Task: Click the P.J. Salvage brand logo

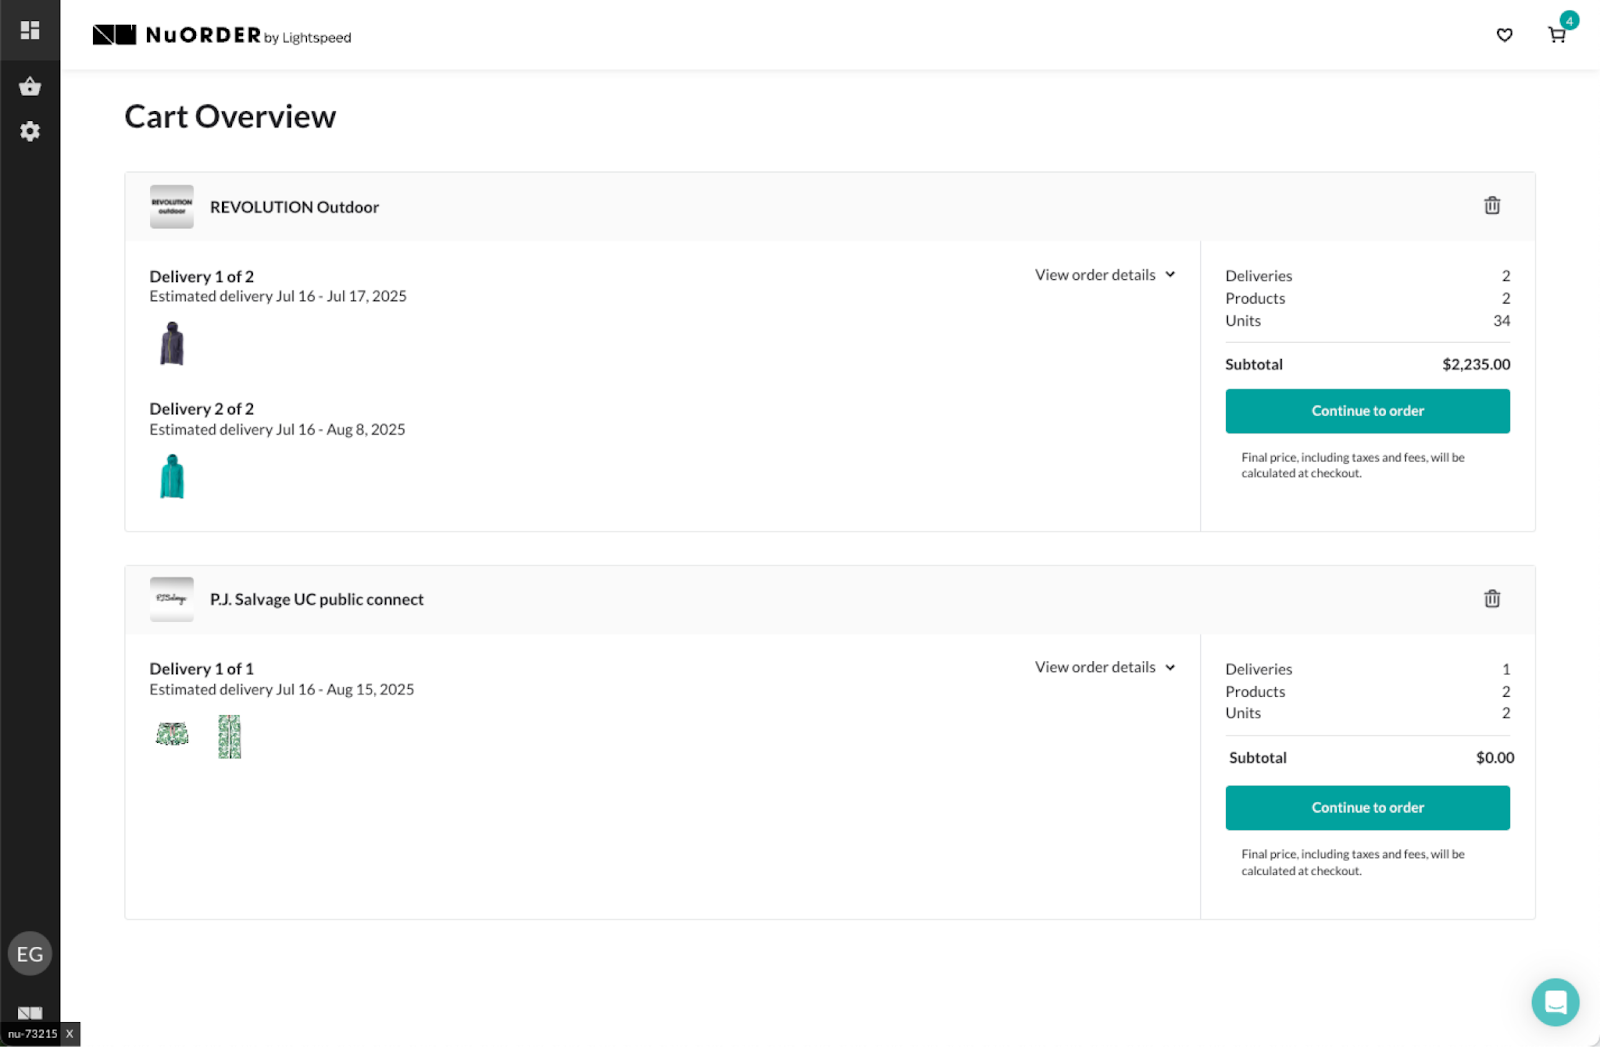Action: pos(171,599)
